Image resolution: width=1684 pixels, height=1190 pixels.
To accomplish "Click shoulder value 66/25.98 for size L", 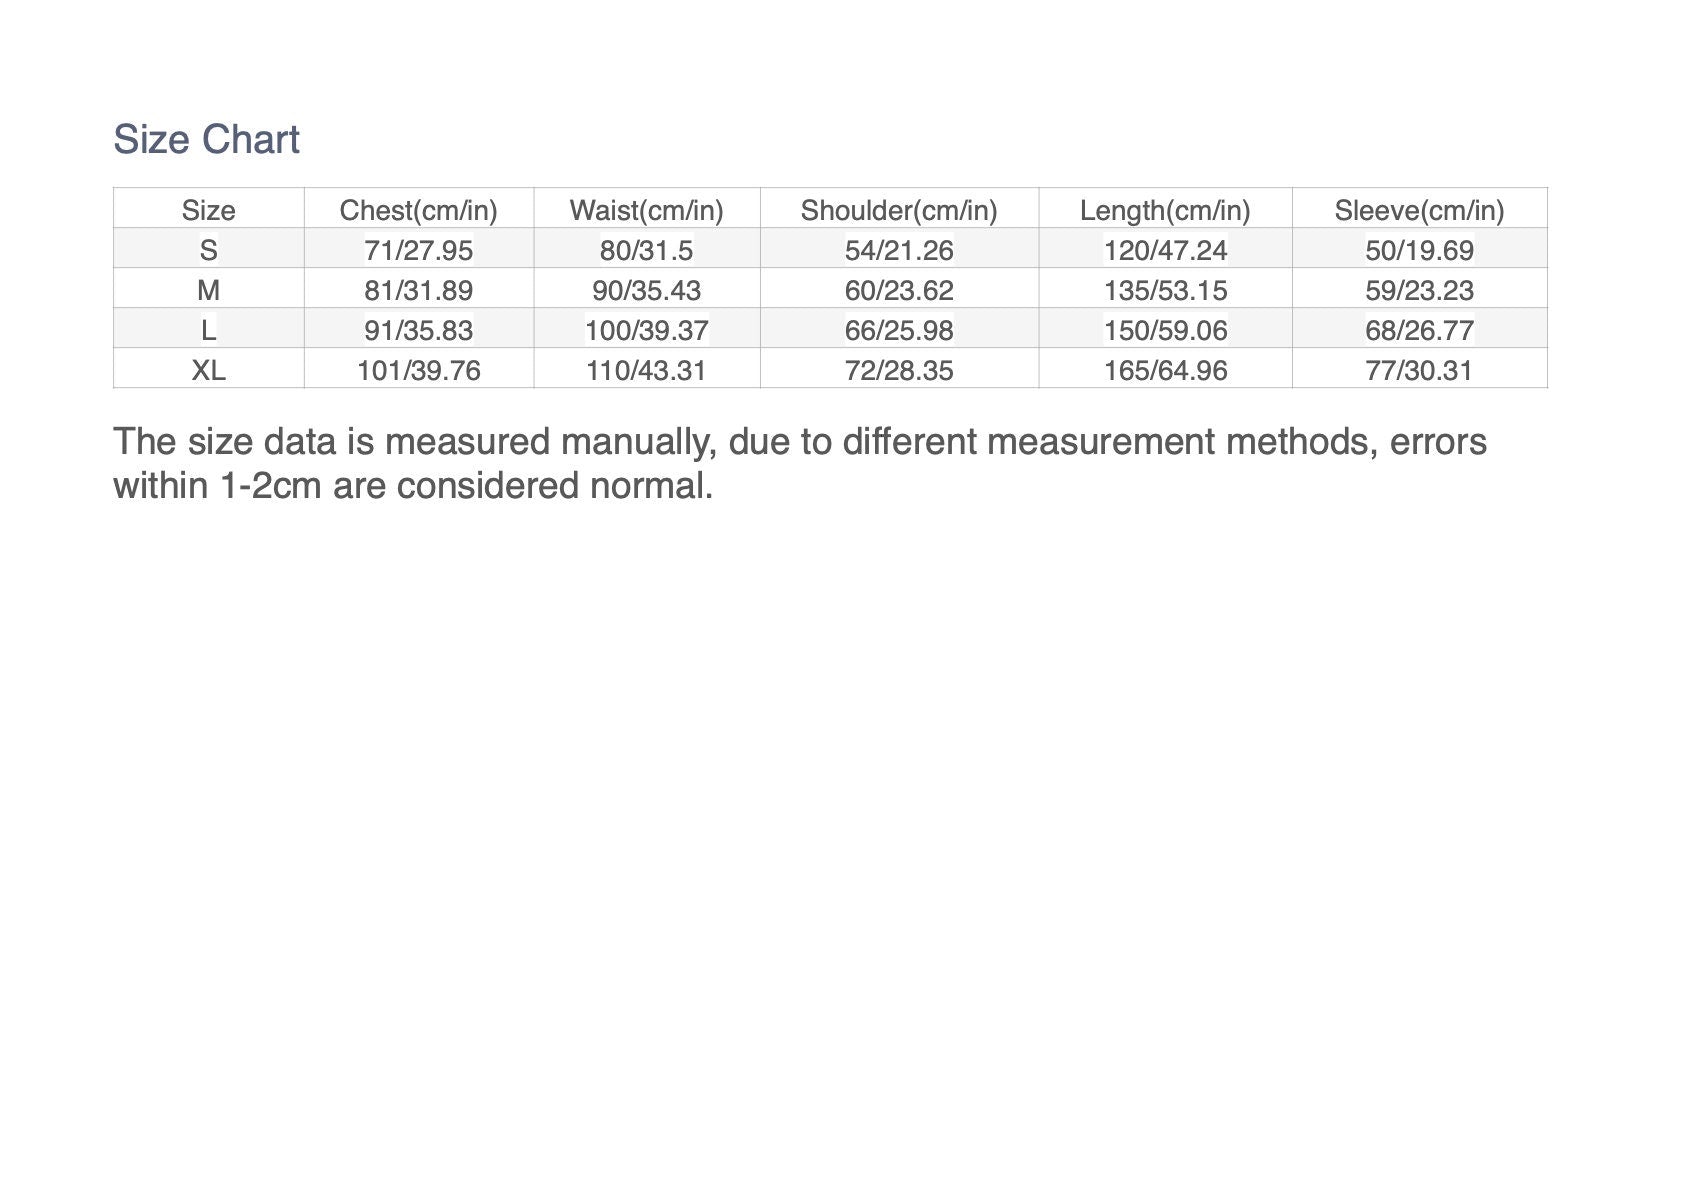I will point(899,330).
